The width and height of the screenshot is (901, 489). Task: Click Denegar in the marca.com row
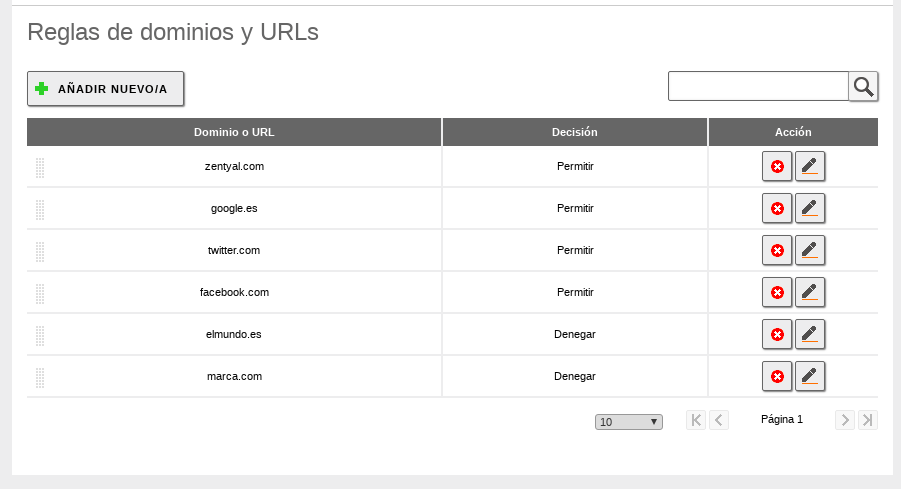575,376
